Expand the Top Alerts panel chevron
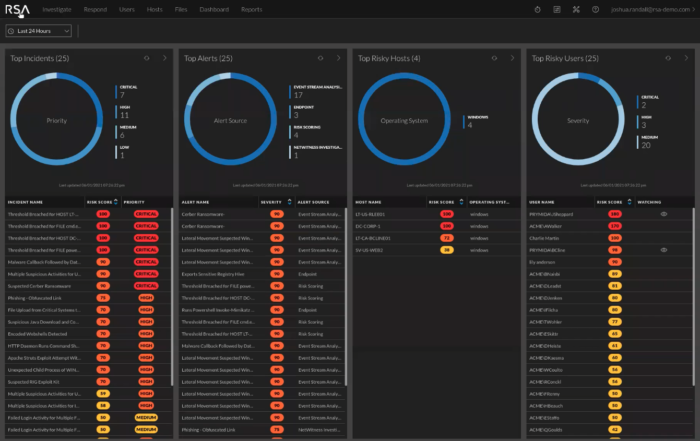 (x=338, y=58)
